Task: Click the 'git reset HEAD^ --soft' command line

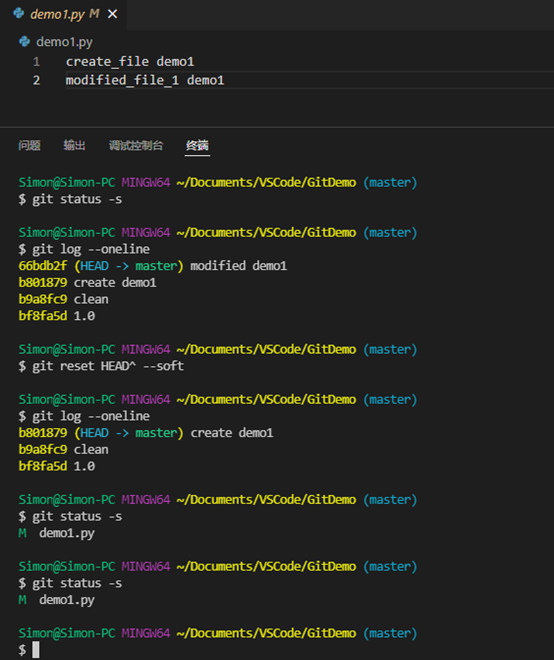Action: (101, 366)
